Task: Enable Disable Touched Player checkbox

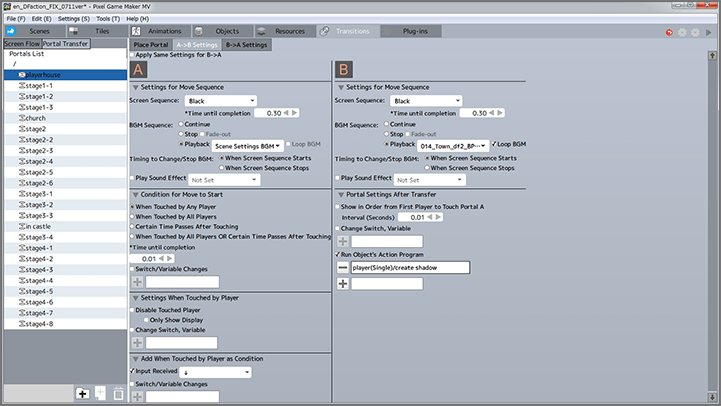Action: click(x=132, y=308)
